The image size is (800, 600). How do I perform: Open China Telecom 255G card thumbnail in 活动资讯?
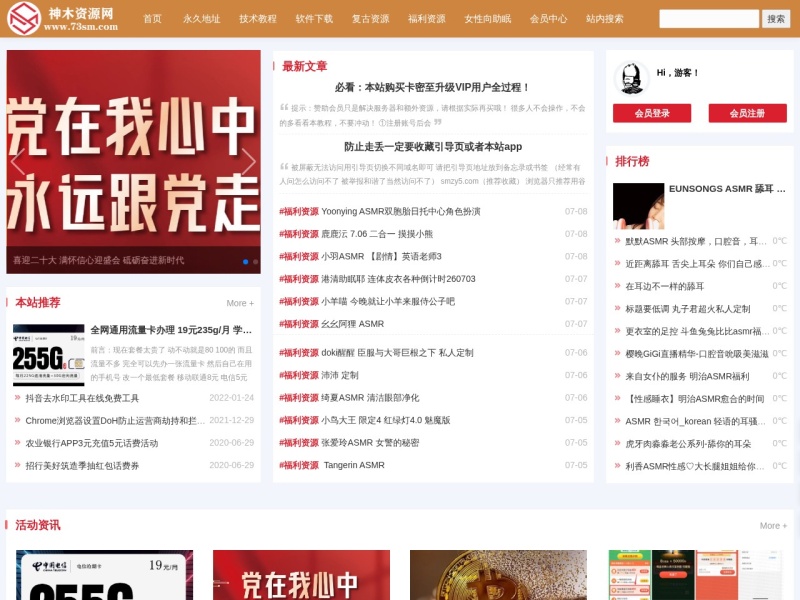tap(104, 575)
